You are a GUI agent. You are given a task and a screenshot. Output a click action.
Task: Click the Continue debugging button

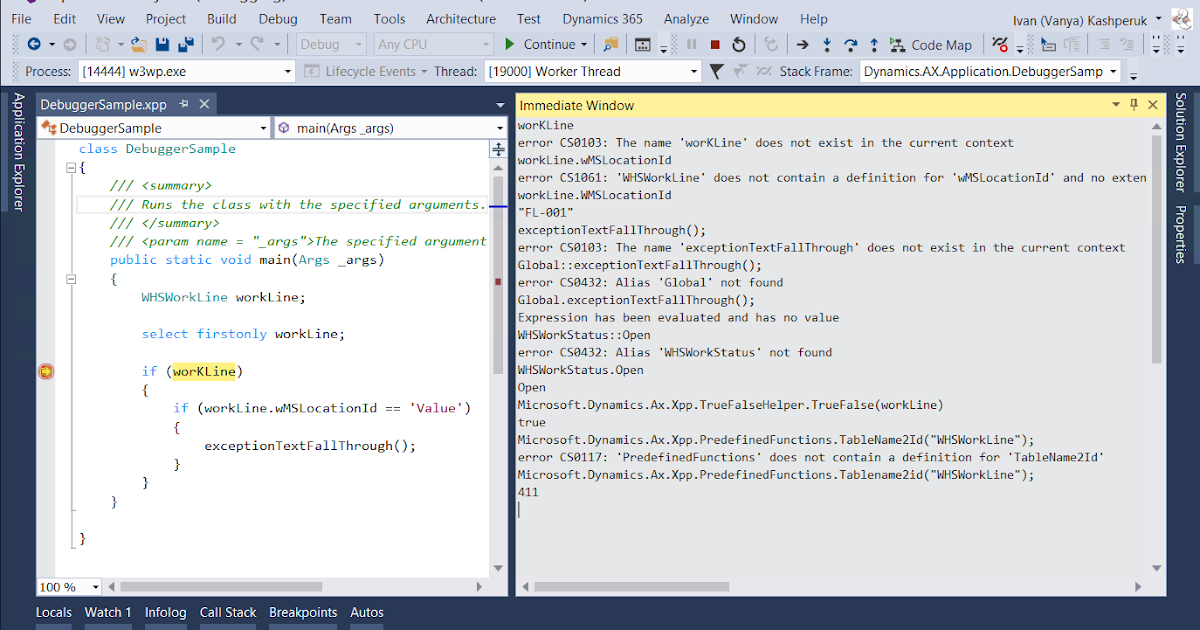[x=539, y=44]
